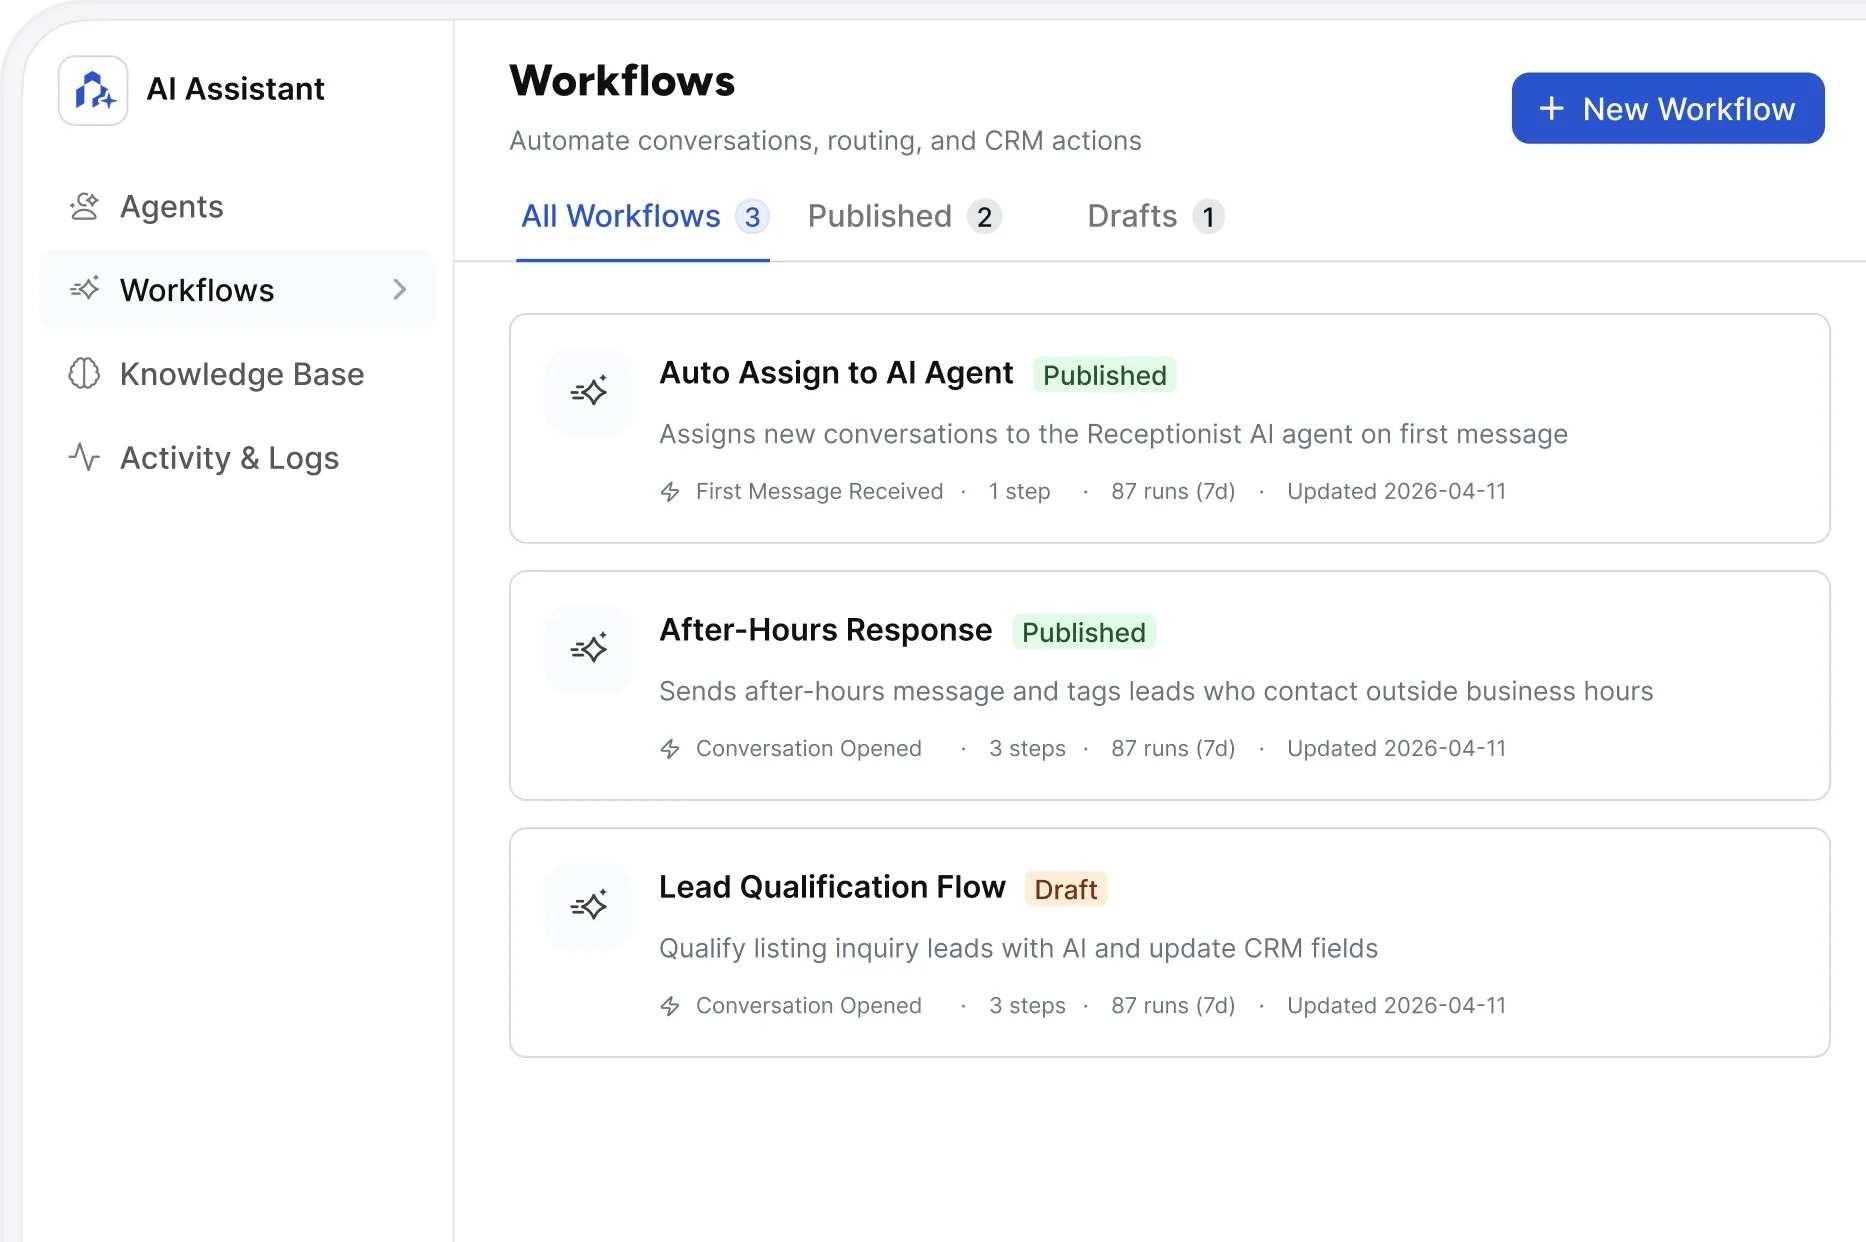Click the Lead Qualification Flow workflow icon
Viewport: 1866px width, 1242px height.
pos(589,905)
